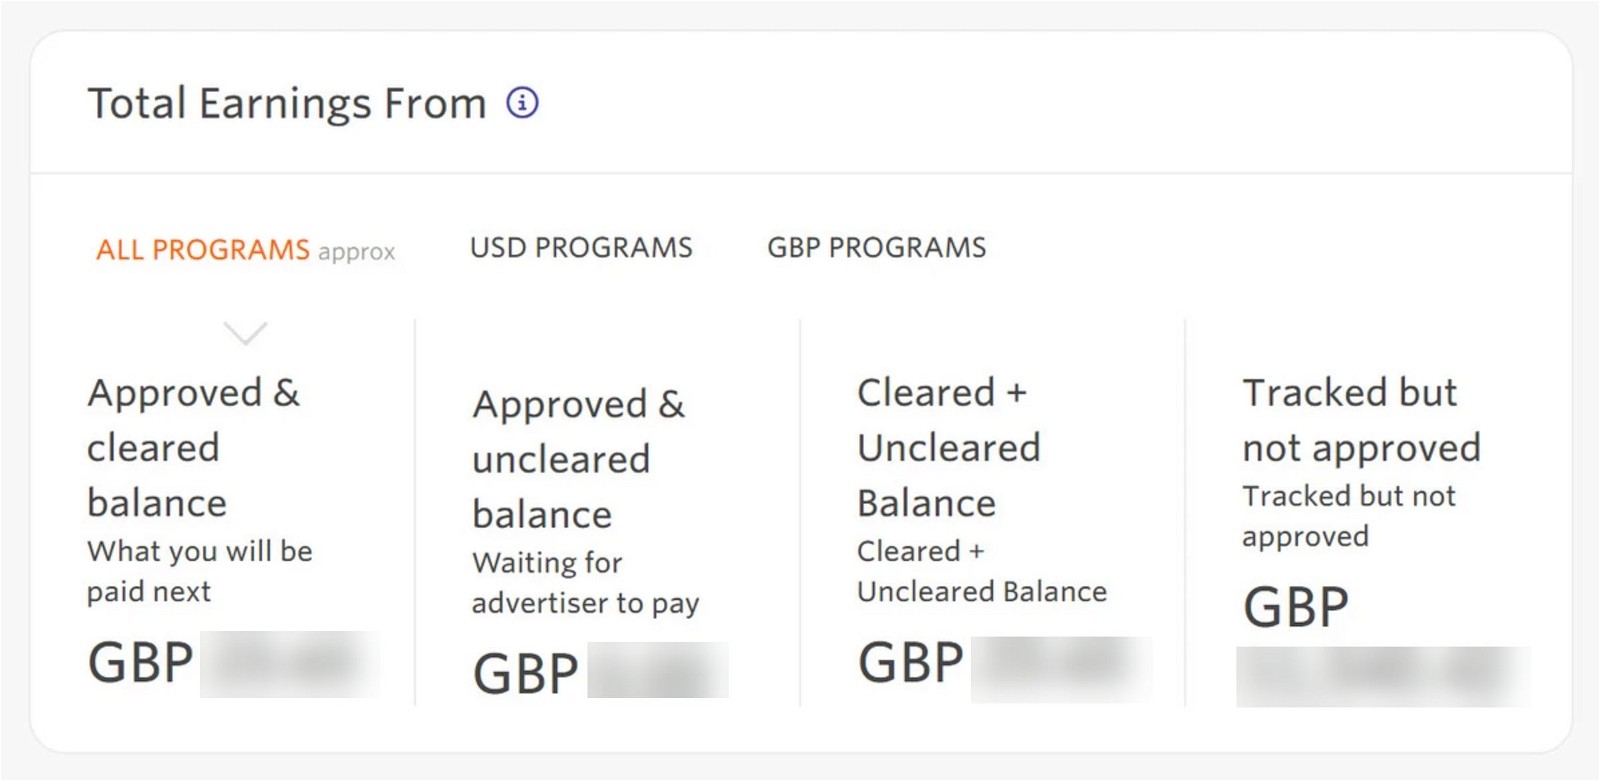The width and height of the screenshot is (1600, 781).
Task: Select the ALL PROGRAMS tab
Action: pos(203,249)
